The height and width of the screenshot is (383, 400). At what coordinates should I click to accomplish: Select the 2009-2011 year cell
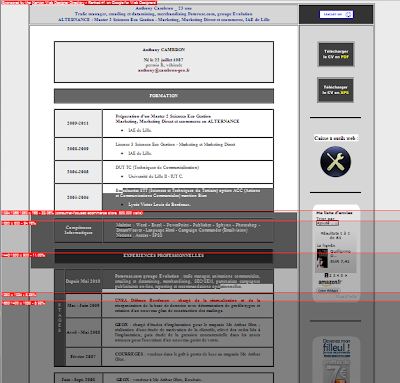click(x=78, y=123)
